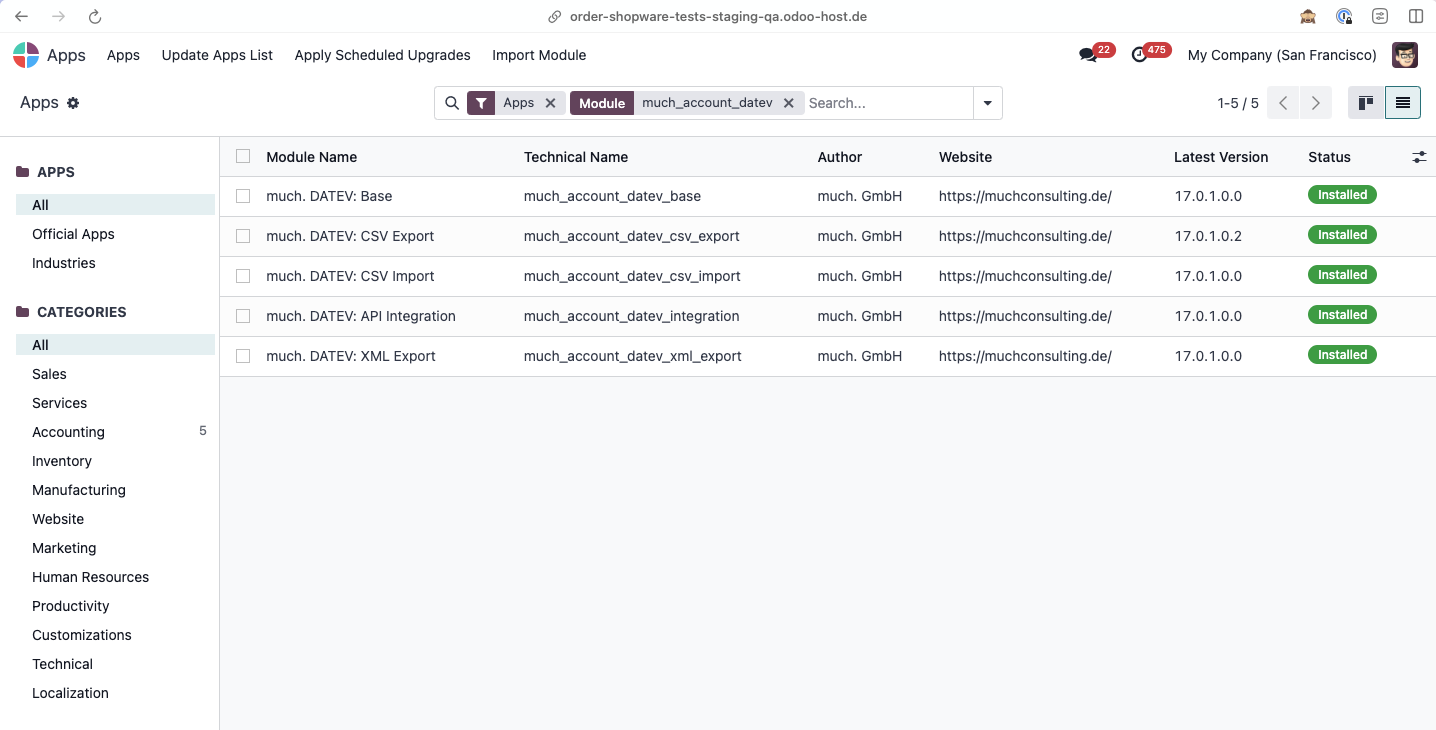Click the search magnifier icon
1436x730 pixels.
451,103
